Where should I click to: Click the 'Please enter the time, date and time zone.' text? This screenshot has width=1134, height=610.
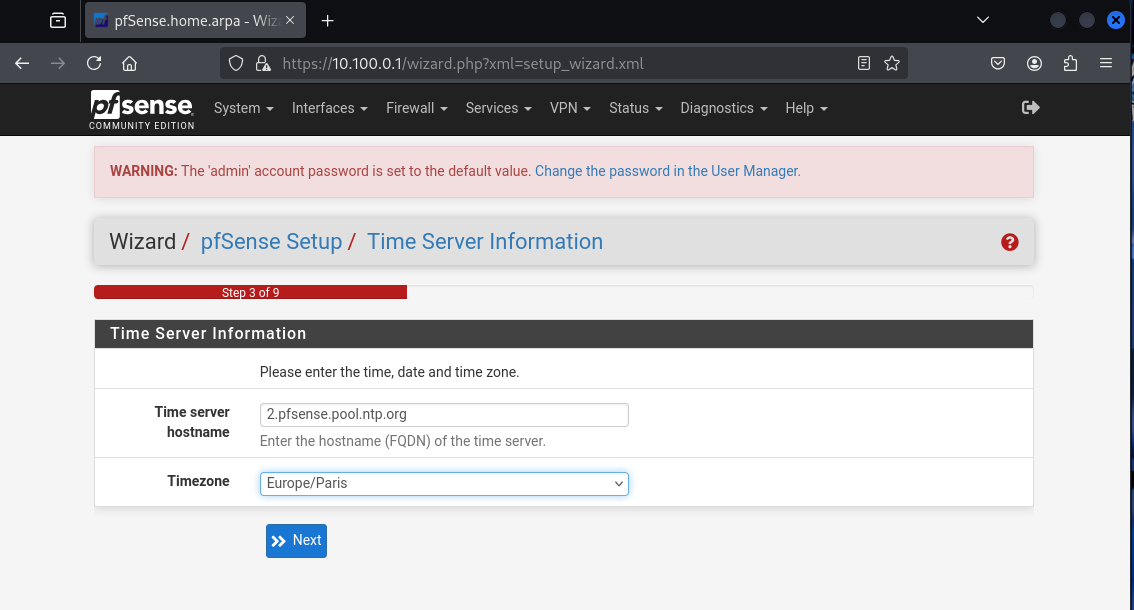[x=389, y=373]
